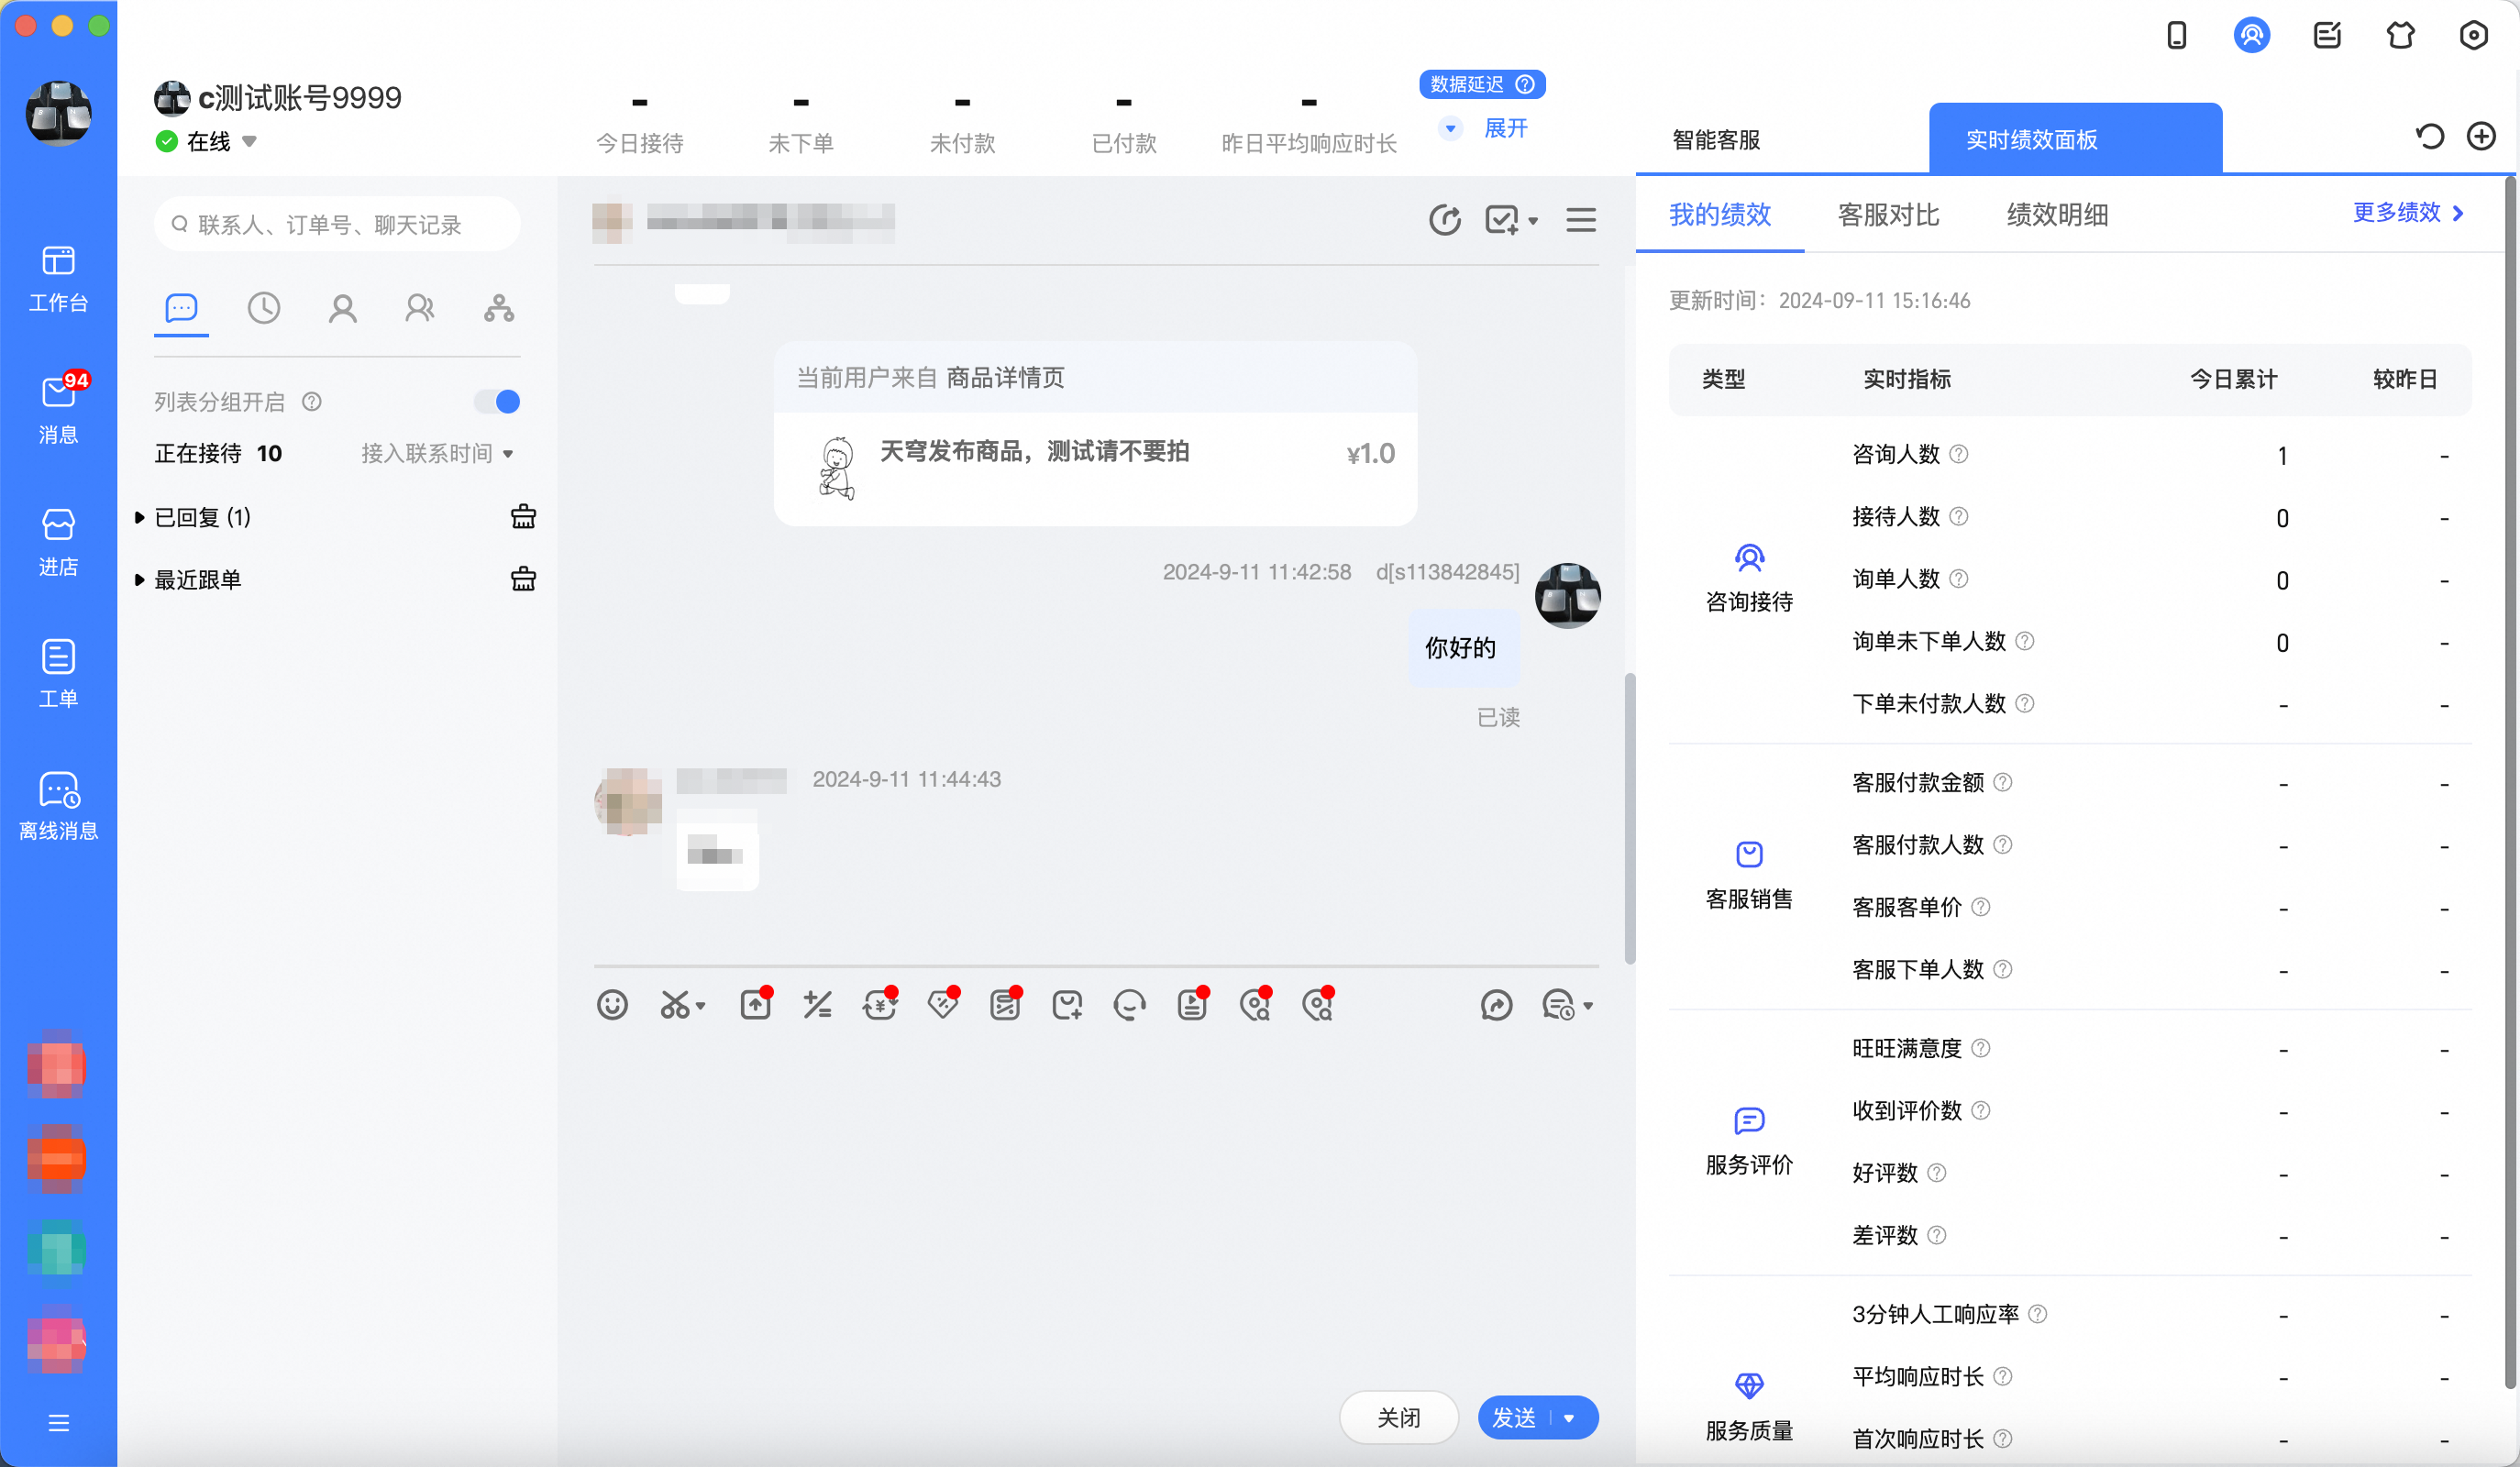Image resolution: width=2520 pixels, height=1467 pixels.
Task: Click the 关闭 button
Action: point(1398,1417)
